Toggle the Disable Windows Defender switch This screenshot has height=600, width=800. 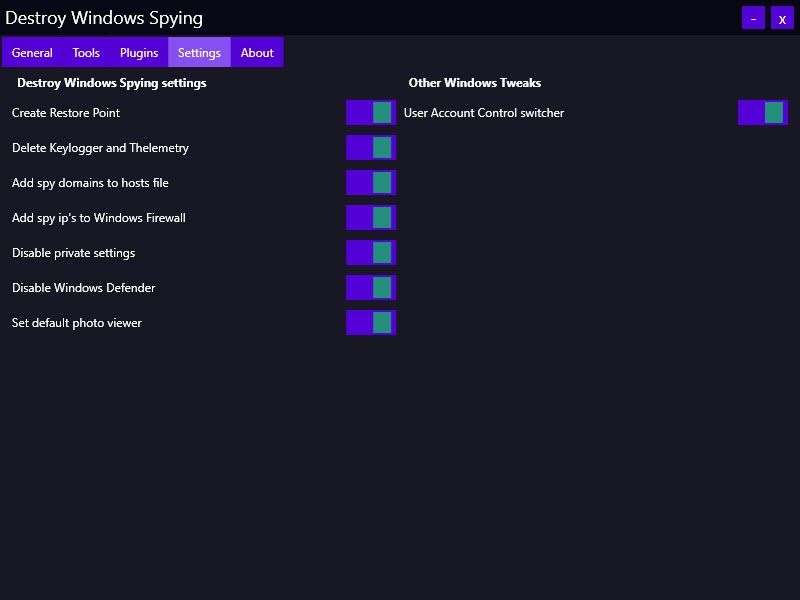(371, 288)
